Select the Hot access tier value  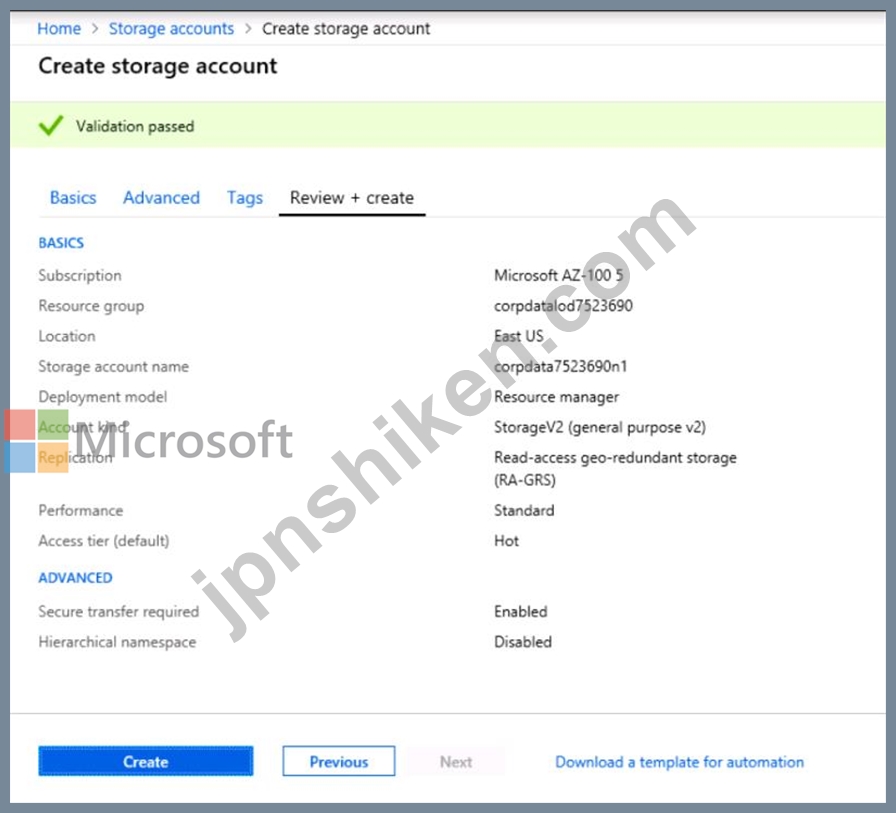506,540
